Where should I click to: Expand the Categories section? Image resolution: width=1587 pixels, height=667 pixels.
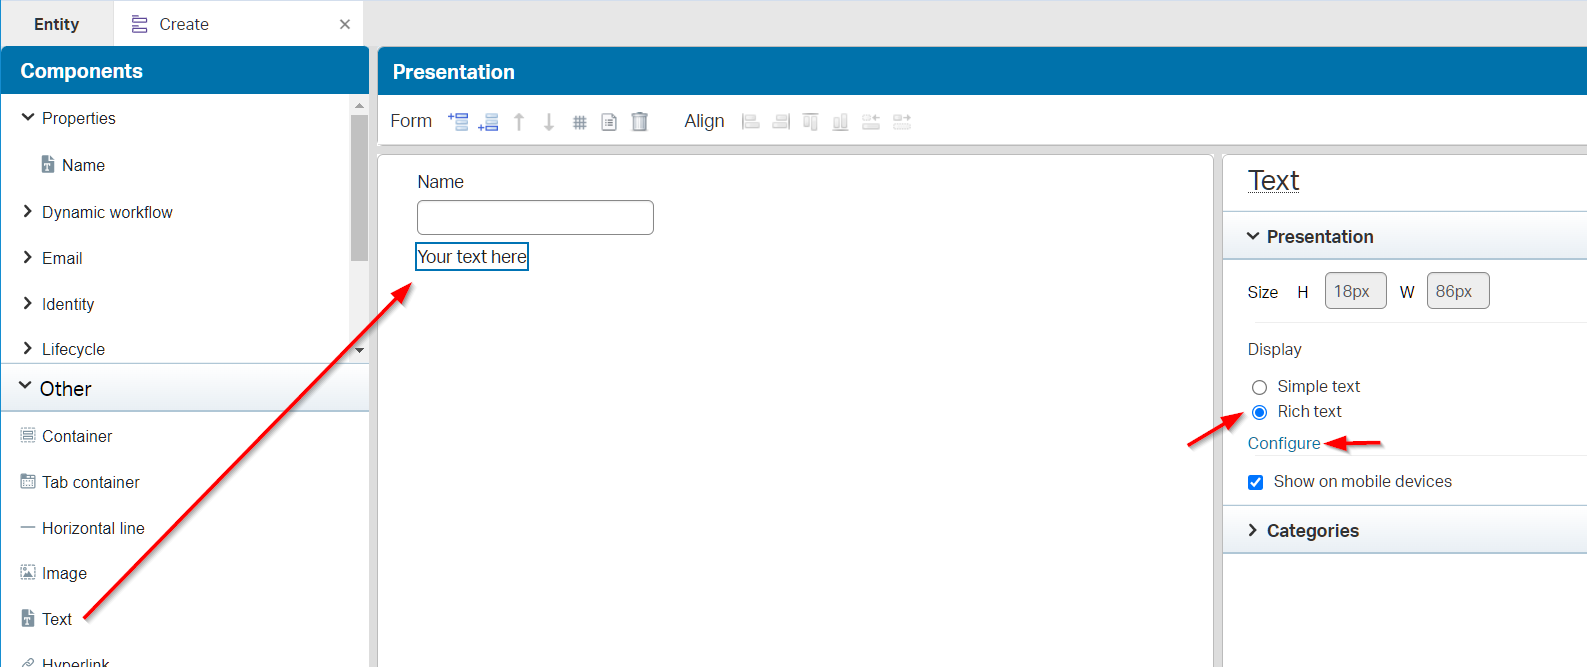pos(1312,531)
